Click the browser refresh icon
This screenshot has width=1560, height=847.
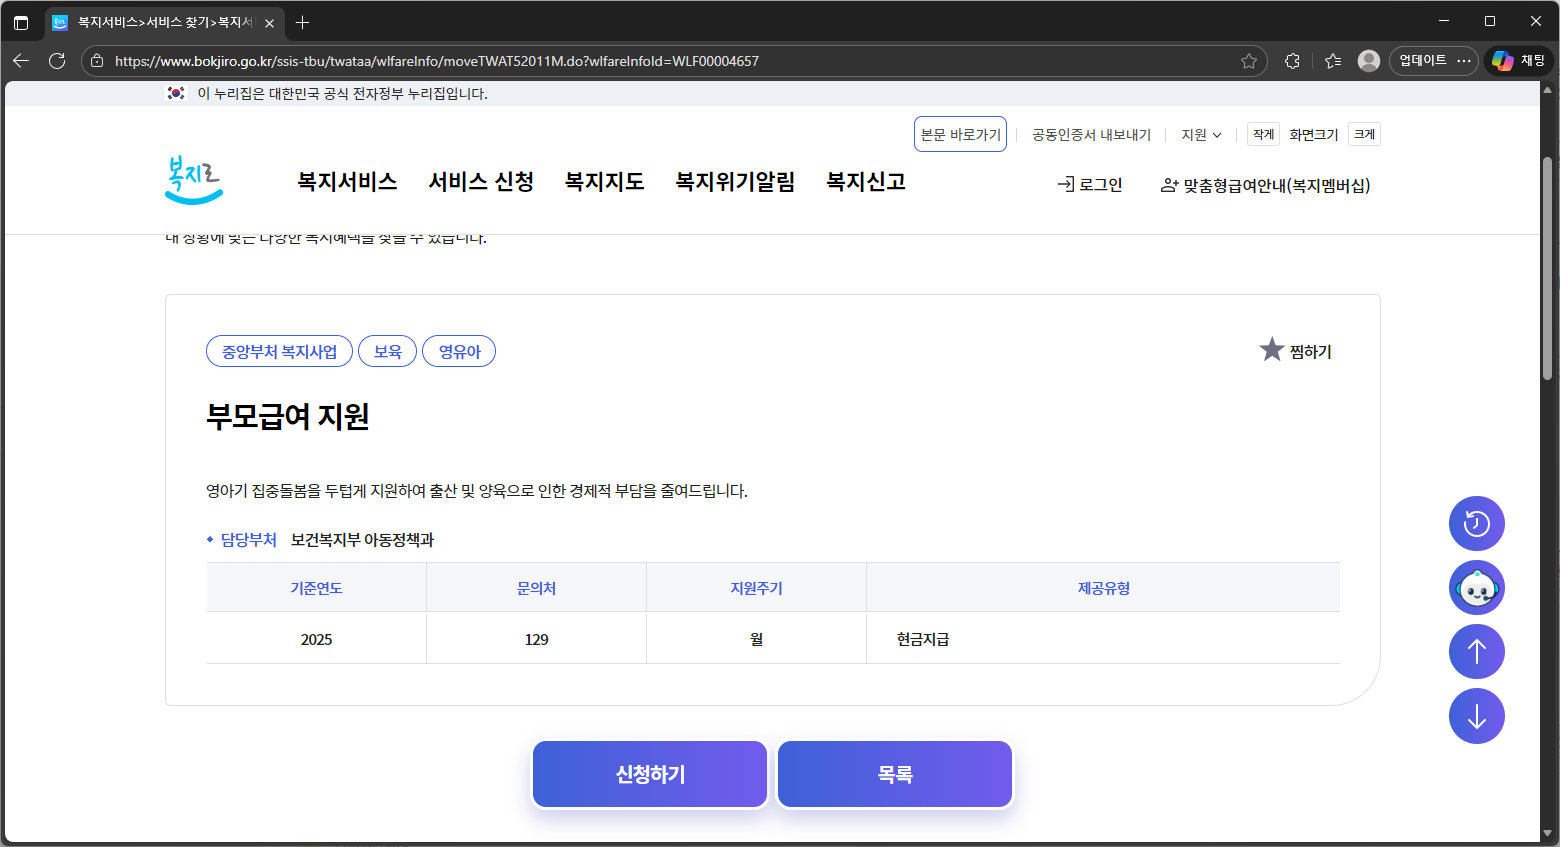pyautogui.click(x=57, y=61)
